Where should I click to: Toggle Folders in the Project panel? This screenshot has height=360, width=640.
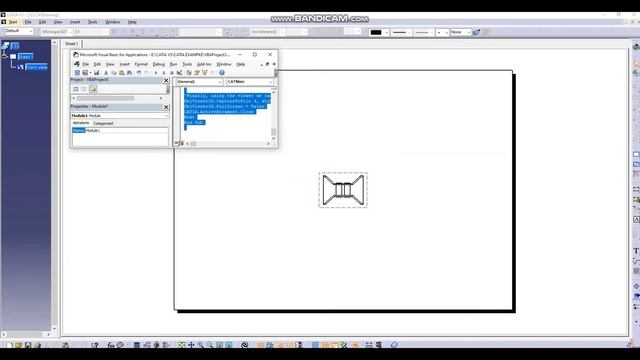click(x=93, y=89)
